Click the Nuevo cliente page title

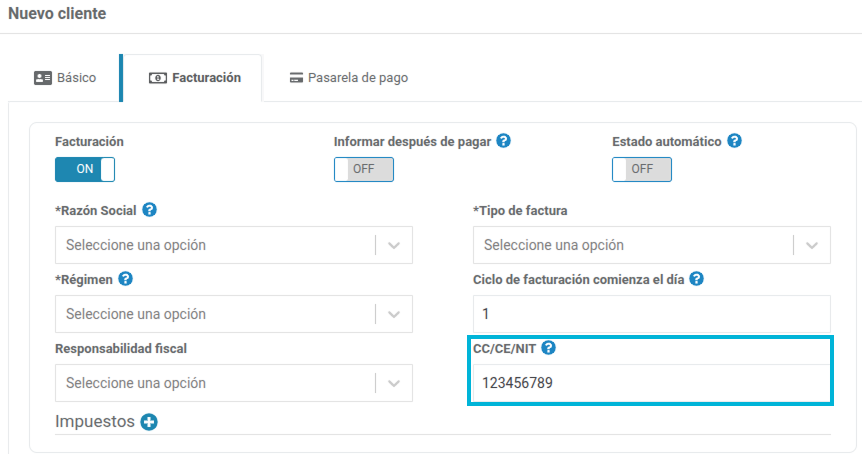(57, 13)
